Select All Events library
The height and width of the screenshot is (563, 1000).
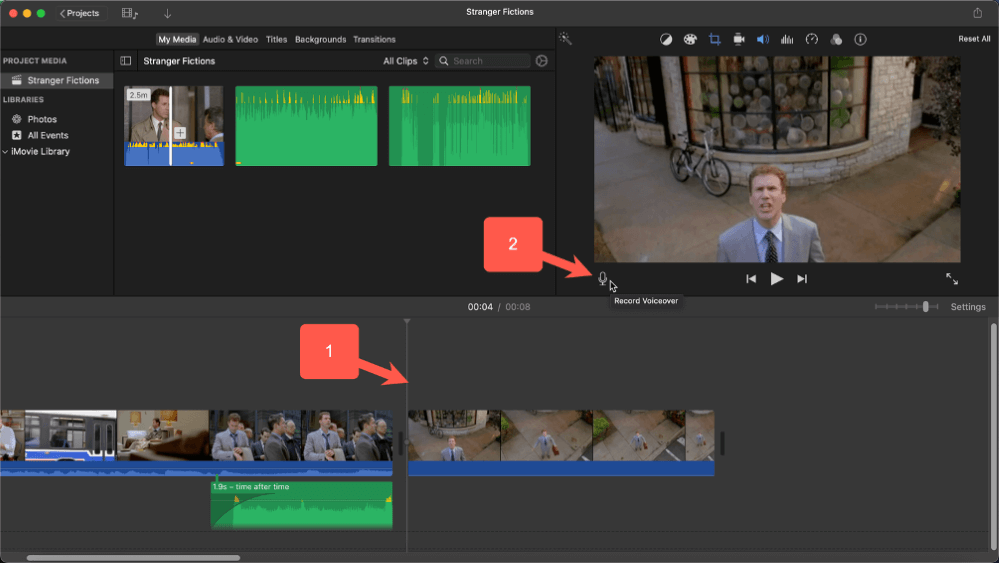point(48,135)
